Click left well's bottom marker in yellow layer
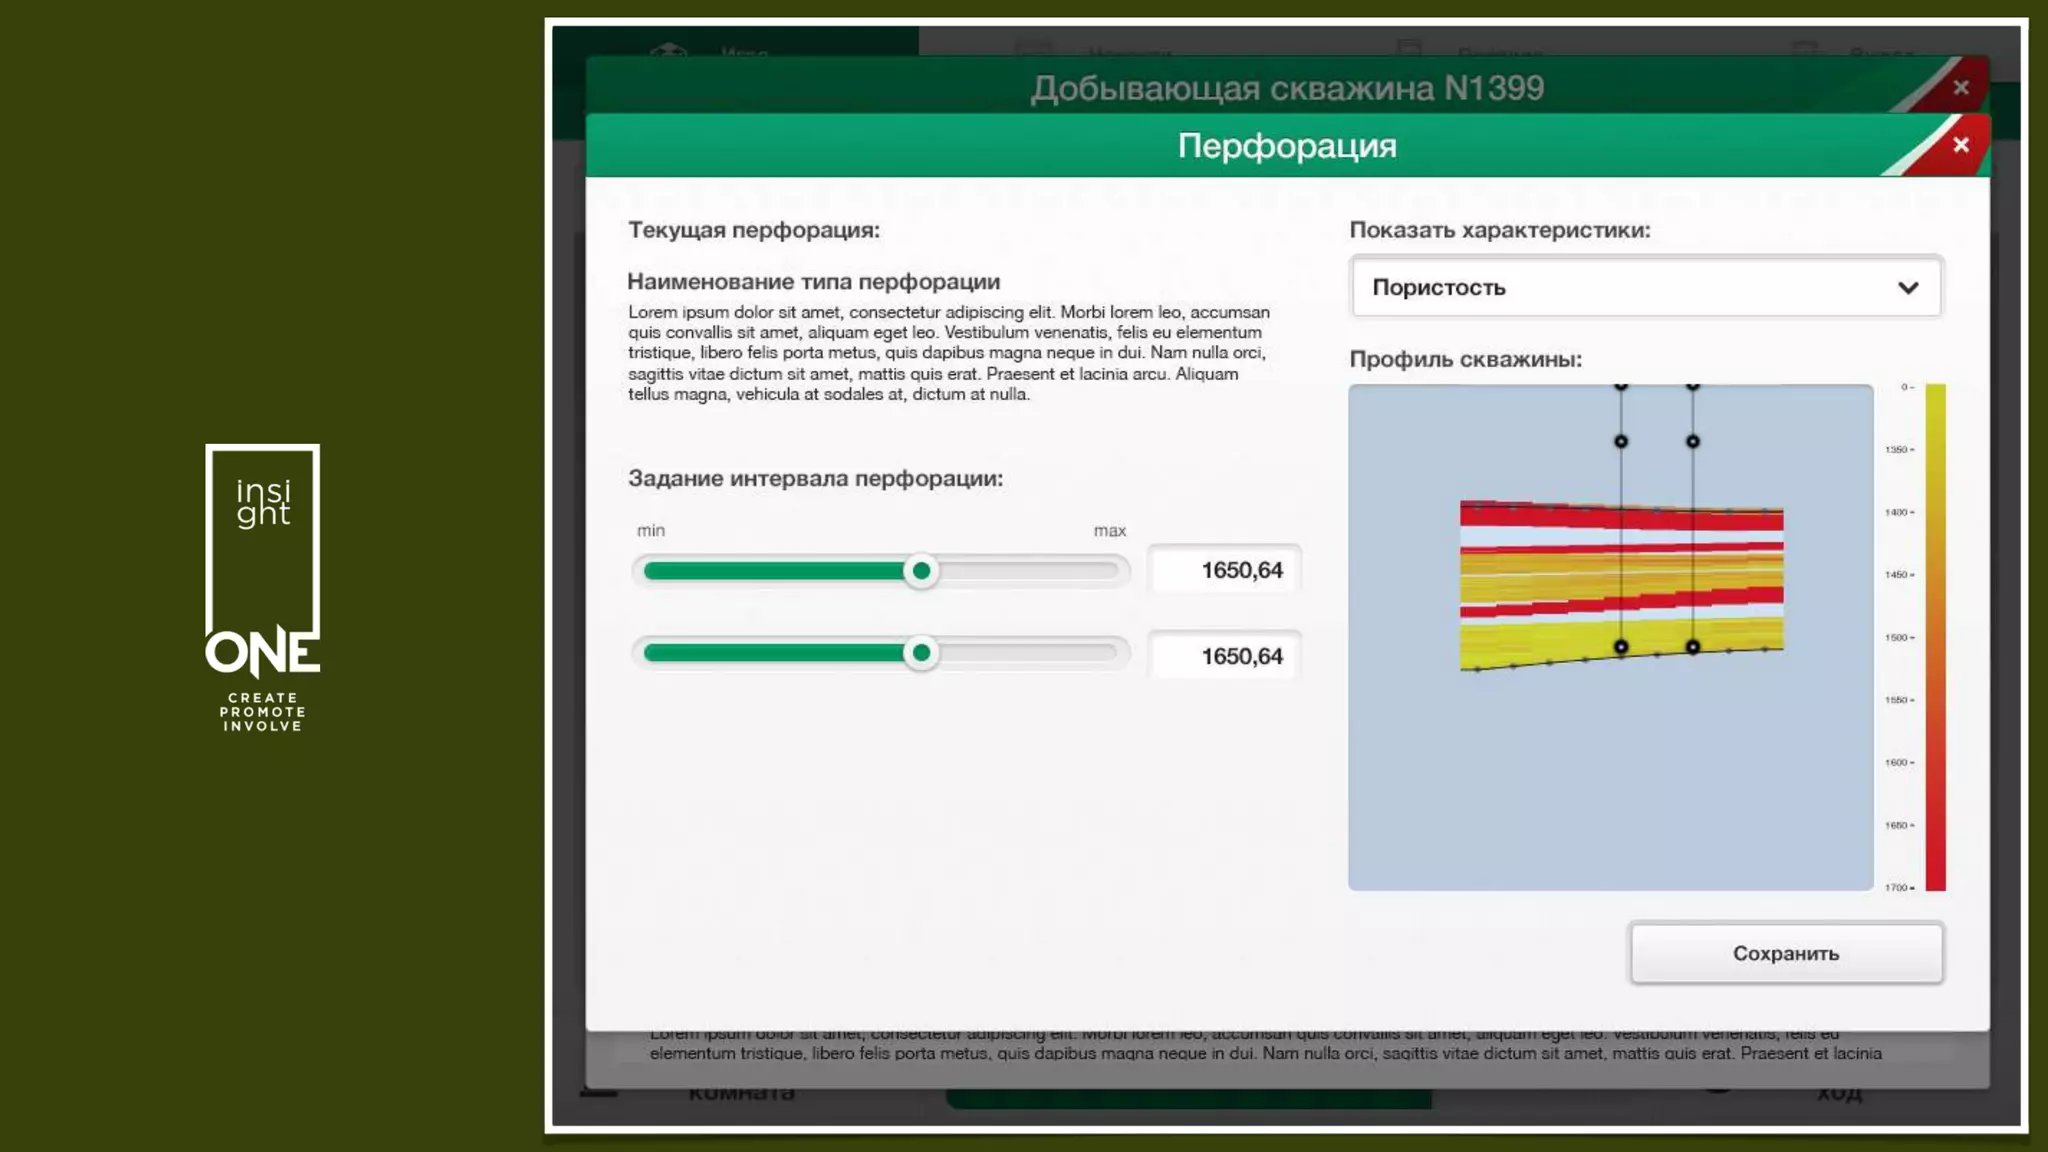Viewport: 2048px width, 1152px height. click(1621, 648)
